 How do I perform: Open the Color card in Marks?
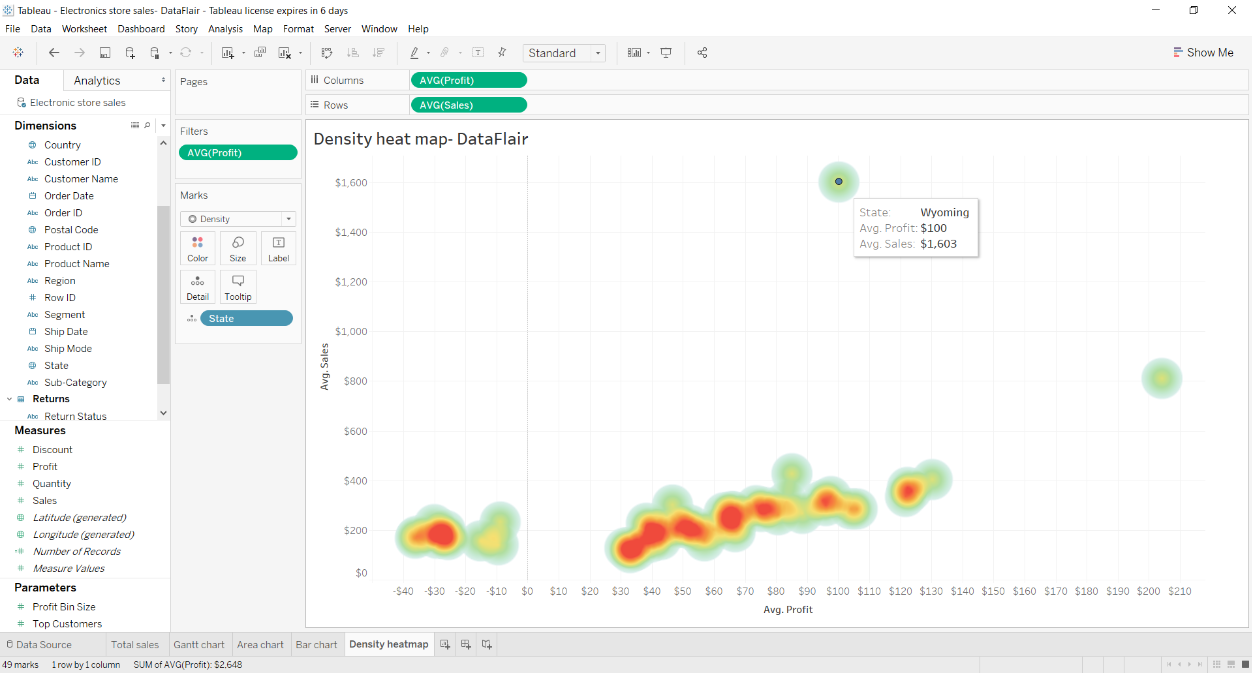click(198, 248)
